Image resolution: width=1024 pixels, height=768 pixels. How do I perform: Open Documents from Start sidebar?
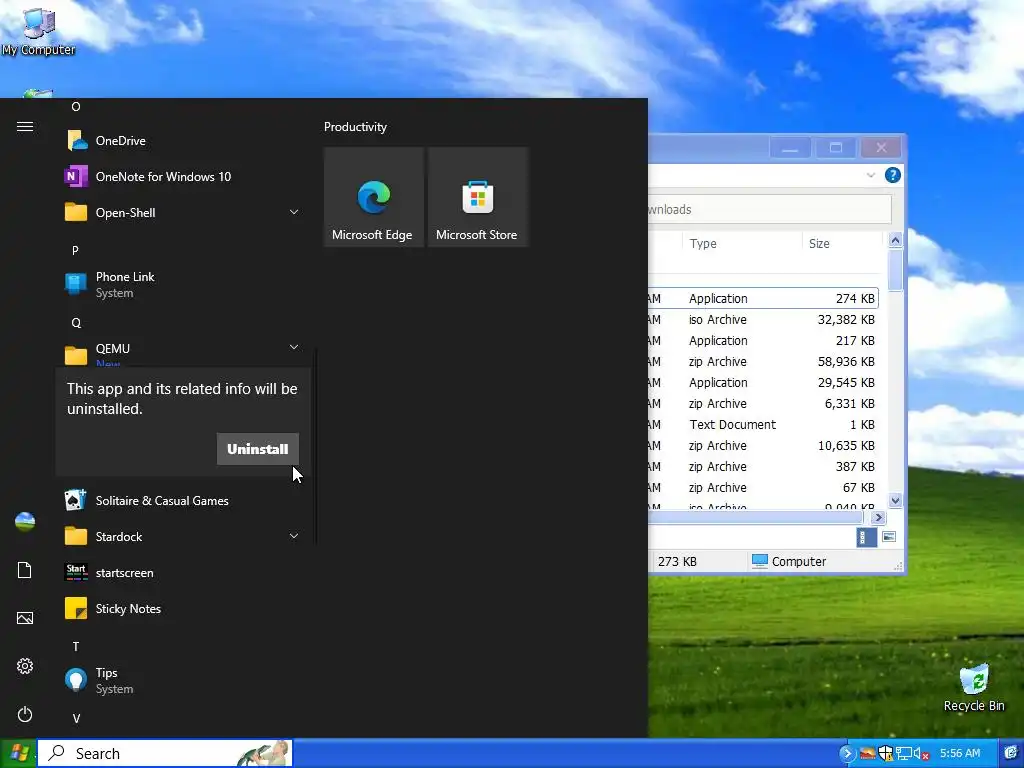pos(25,570)
